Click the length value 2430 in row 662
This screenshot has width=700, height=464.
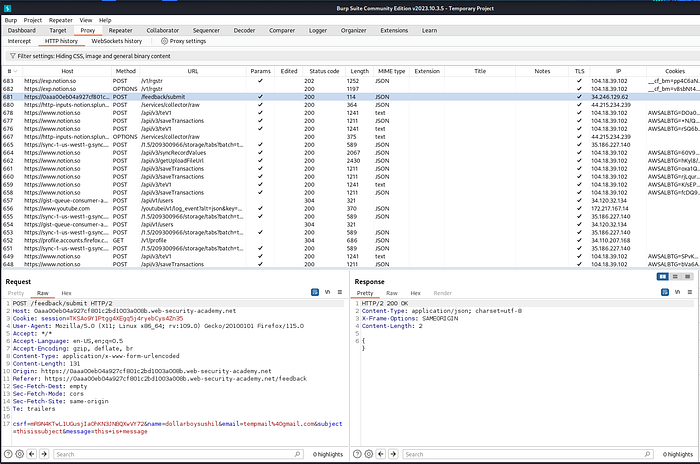[x=353, y=161]
